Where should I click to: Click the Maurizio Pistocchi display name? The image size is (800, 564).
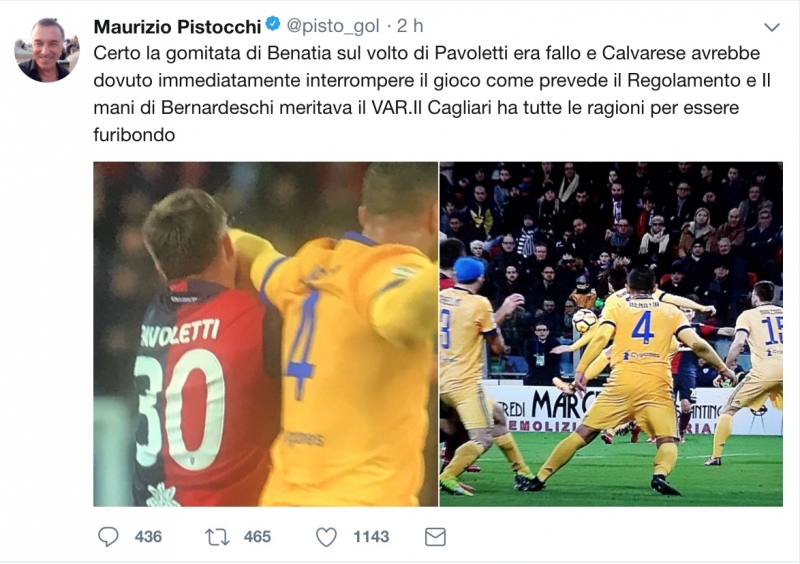[x=177, y=27]
